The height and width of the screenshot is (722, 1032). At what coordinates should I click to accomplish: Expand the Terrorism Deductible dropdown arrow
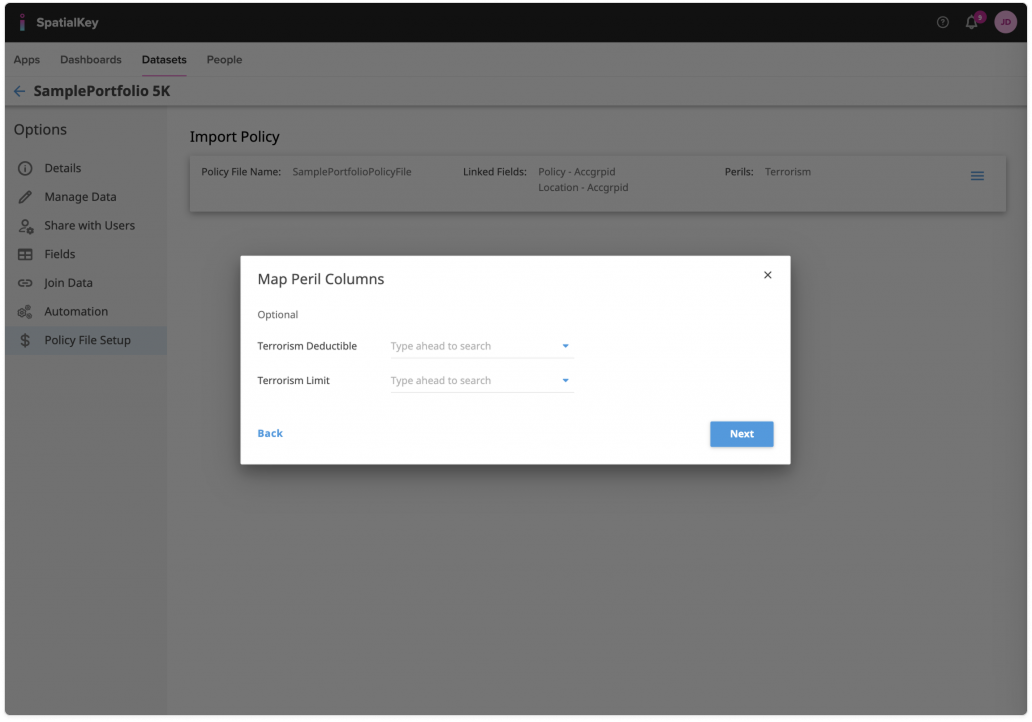click(x=565, y=346)
